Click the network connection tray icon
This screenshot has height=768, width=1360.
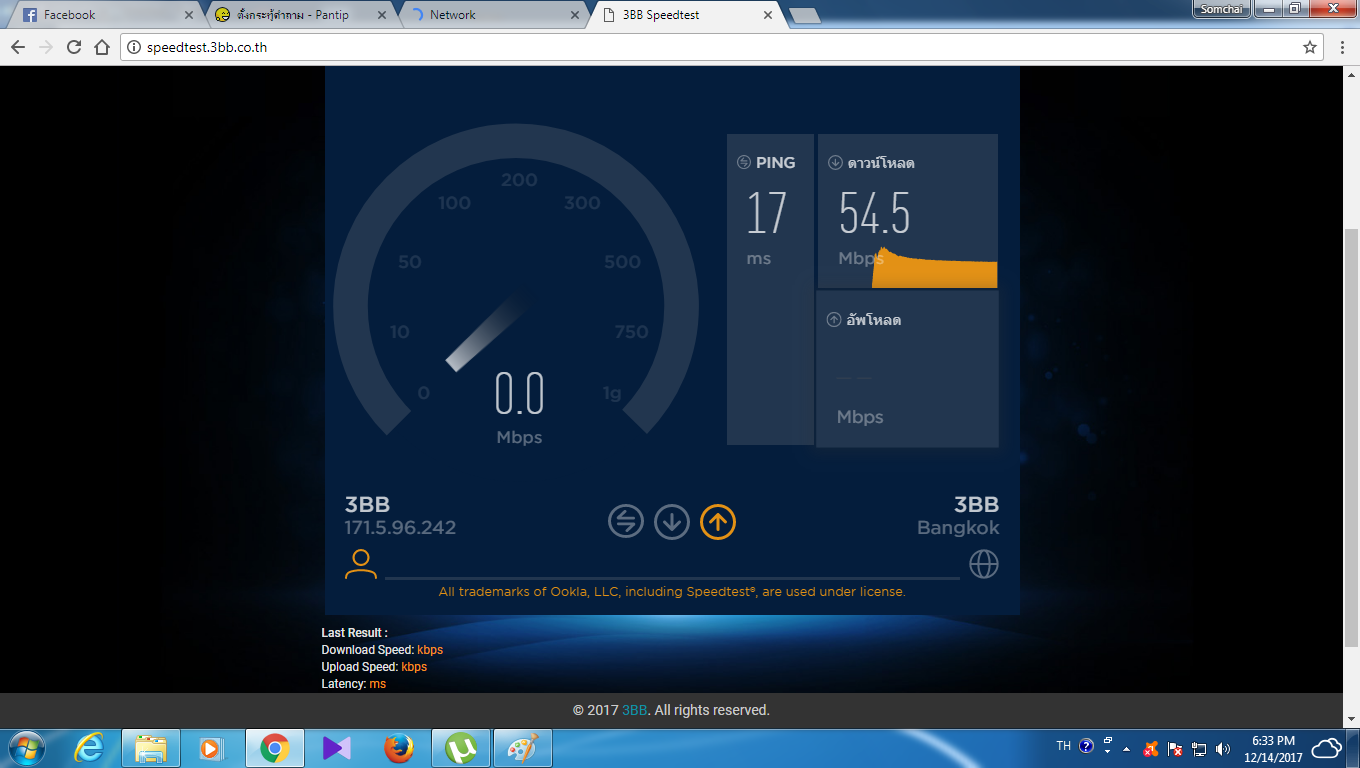click(1199, 748)
